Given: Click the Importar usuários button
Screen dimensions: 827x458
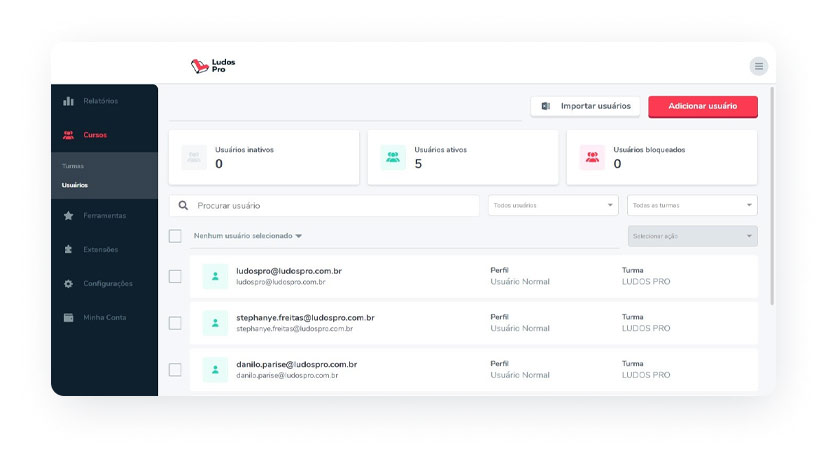Looking at the screenshot, I should [585, 106].
